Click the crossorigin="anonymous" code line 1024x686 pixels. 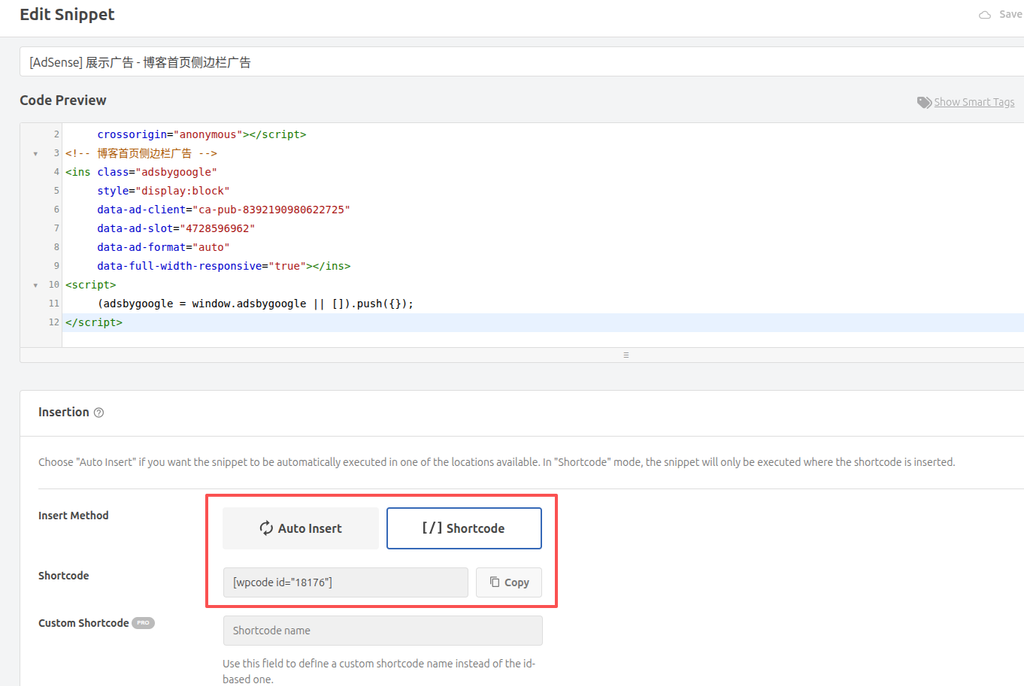click(201, 135)
